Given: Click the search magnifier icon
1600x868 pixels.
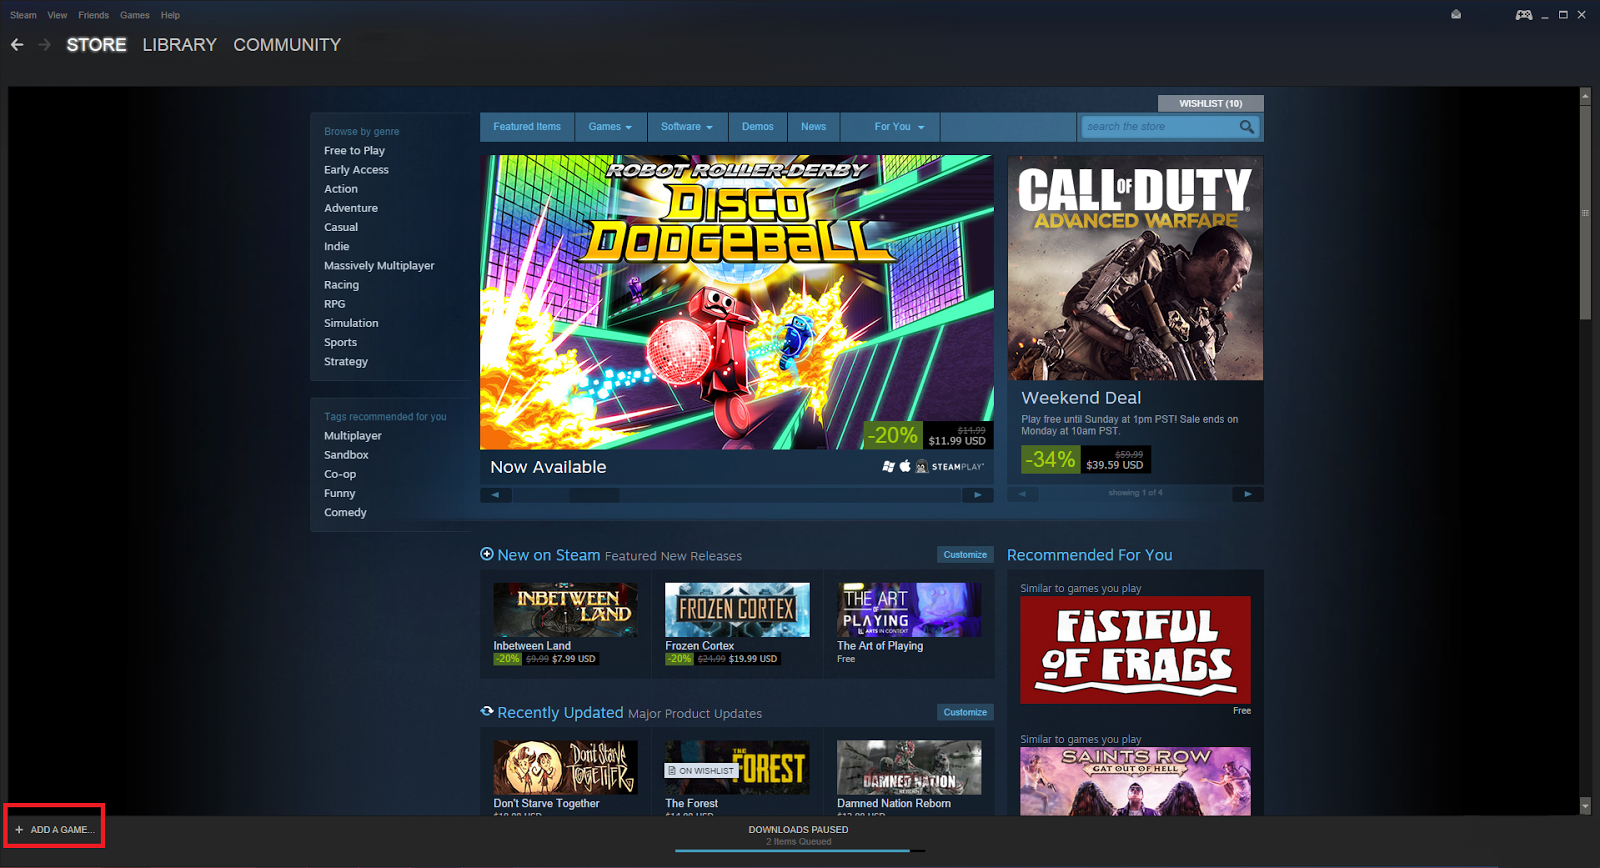Looking at the screenshot, I should pyautogui.click(x=1246, y=127).
